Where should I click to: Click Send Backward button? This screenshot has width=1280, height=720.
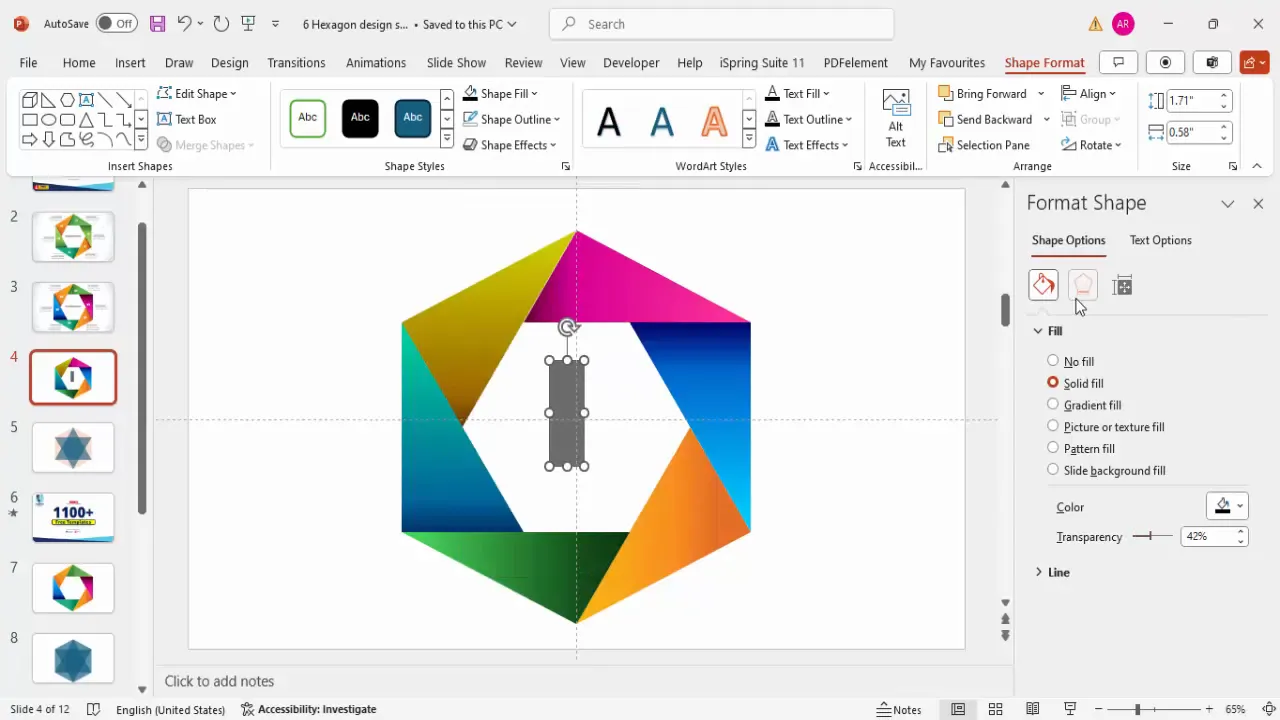tap(985, 119)
